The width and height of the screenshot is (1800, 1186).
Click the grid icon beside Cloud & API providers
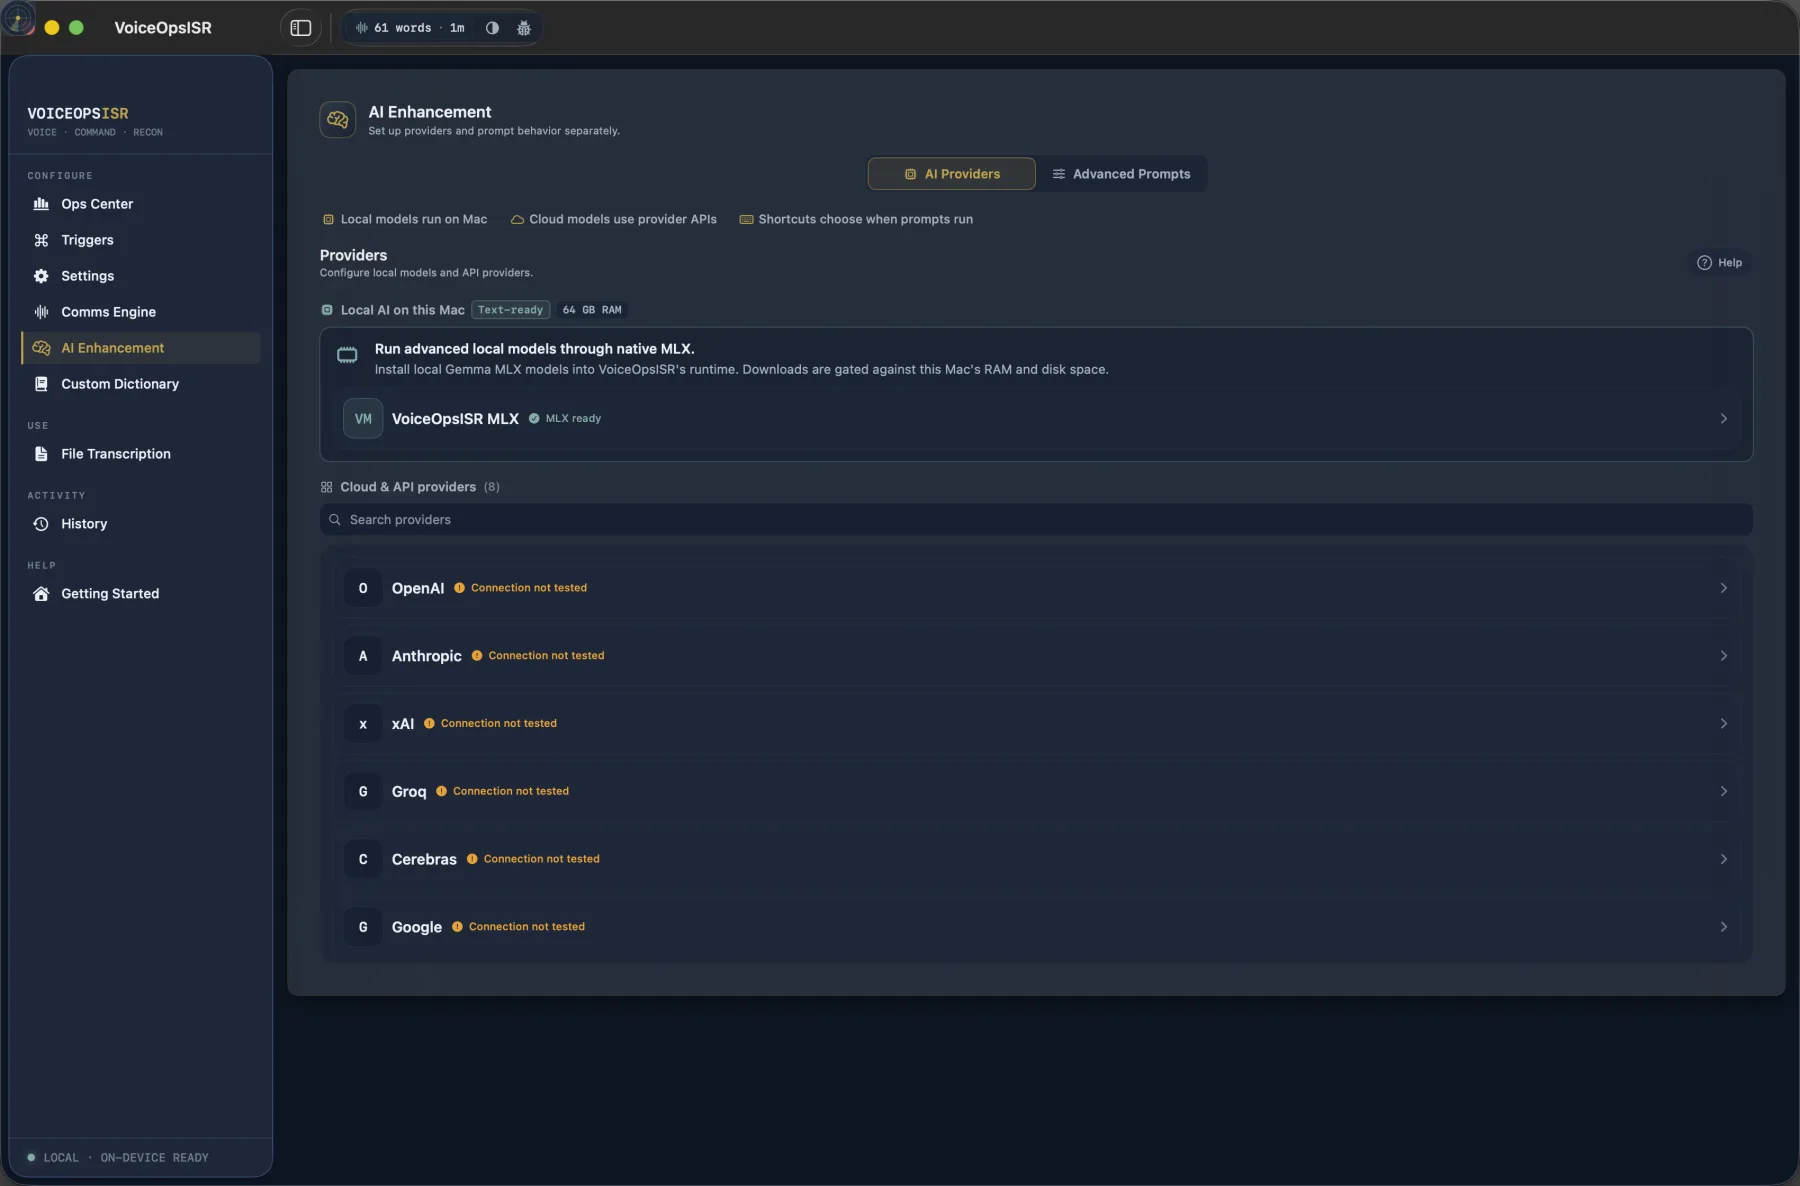pyautogui.click(x=326, y=487)
